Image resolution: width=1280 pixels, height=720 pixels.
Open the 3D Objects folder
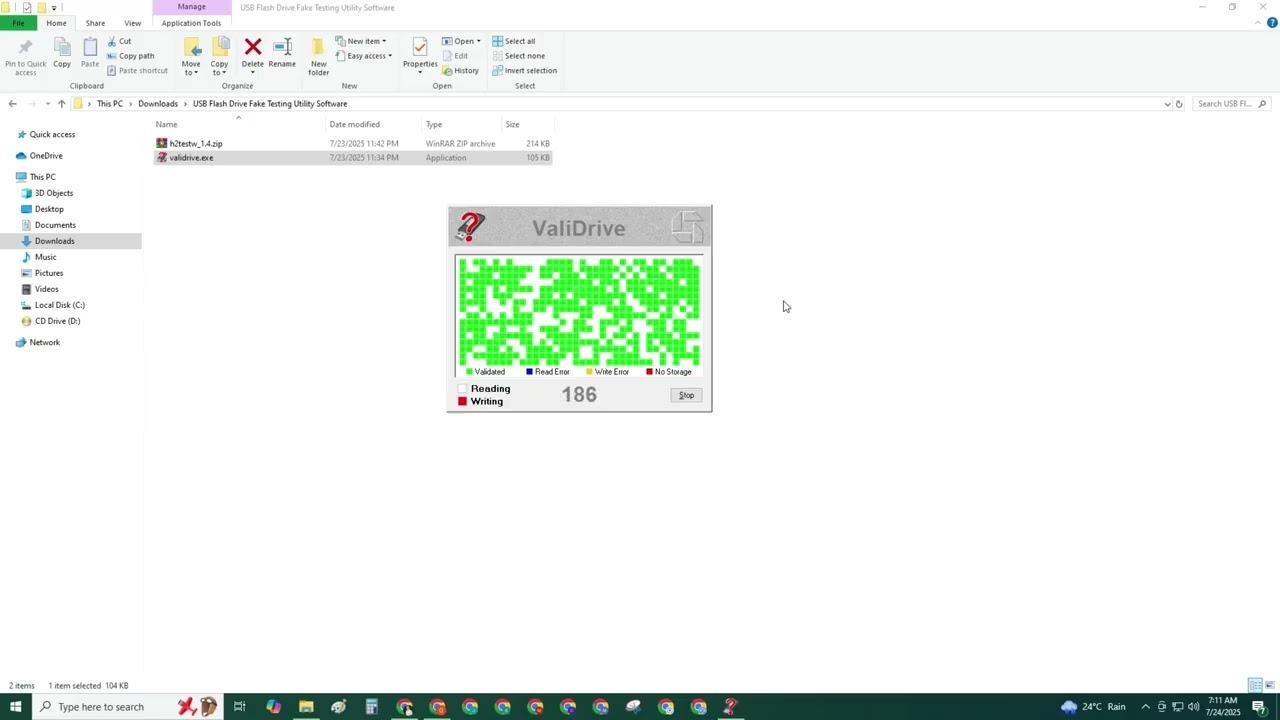pyautogui.click(x=54, y=193)
